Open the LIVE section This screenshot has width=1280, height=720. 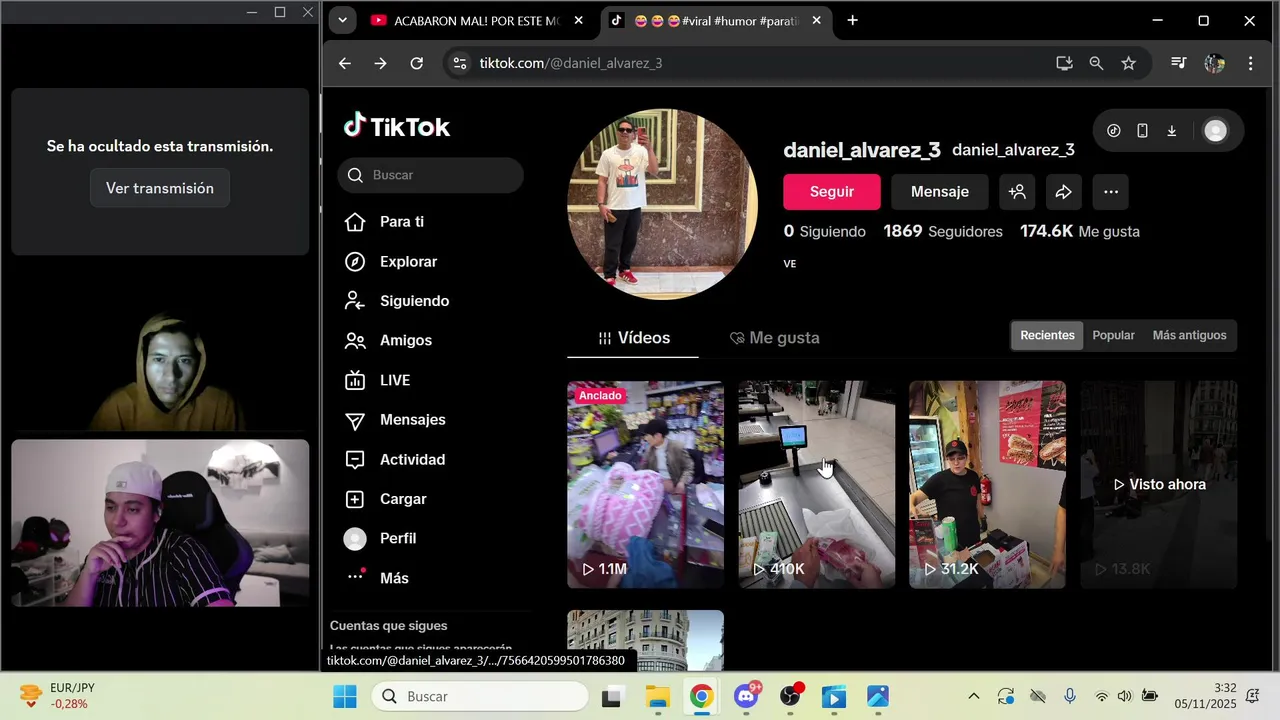click(x=377, y=380)
